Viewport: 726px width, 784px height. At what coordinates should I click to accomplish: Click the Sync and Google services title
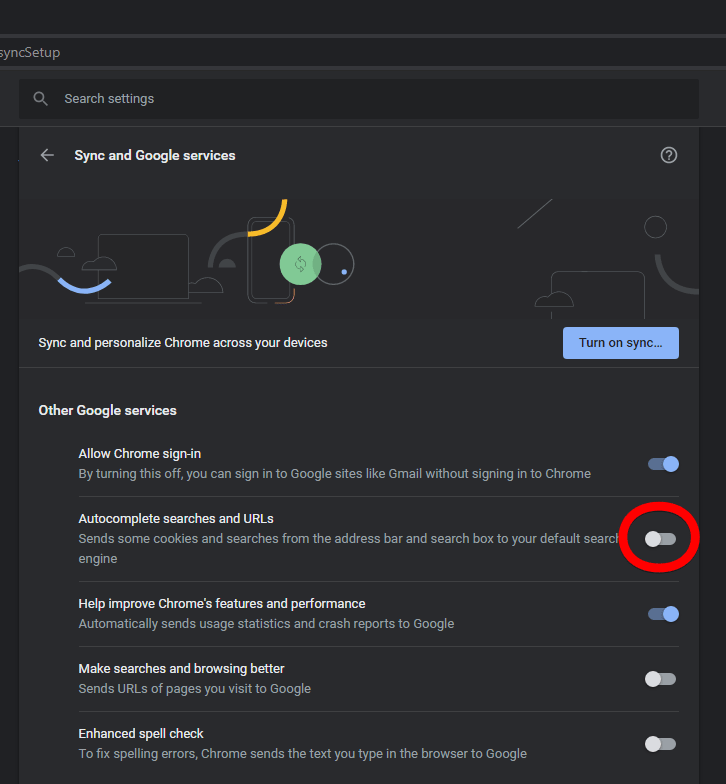[x=154, y=156]
